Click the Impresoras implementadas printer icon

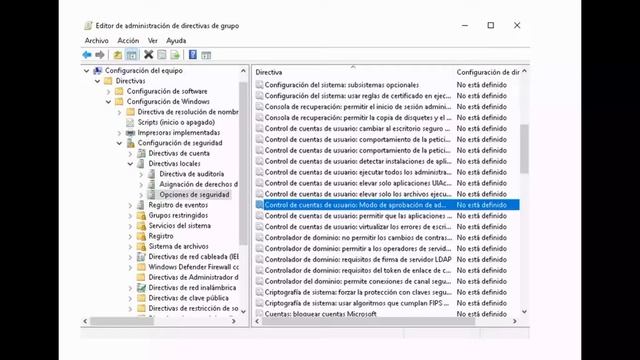pos(130,133)
